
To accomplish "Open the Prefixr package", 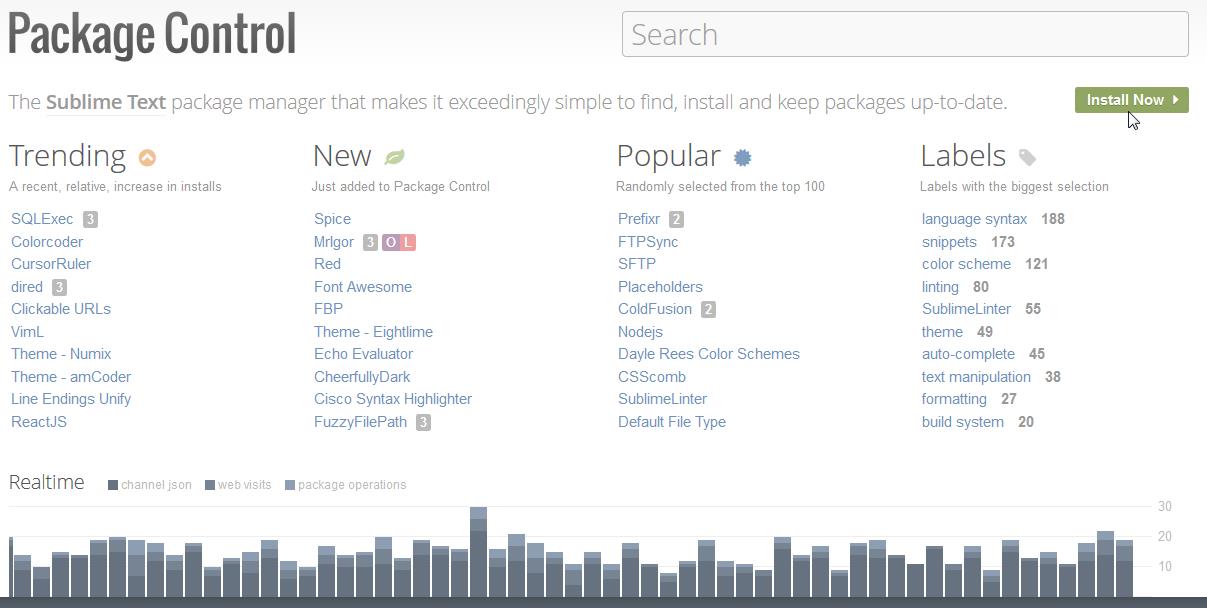I will (x=639, y=219).
